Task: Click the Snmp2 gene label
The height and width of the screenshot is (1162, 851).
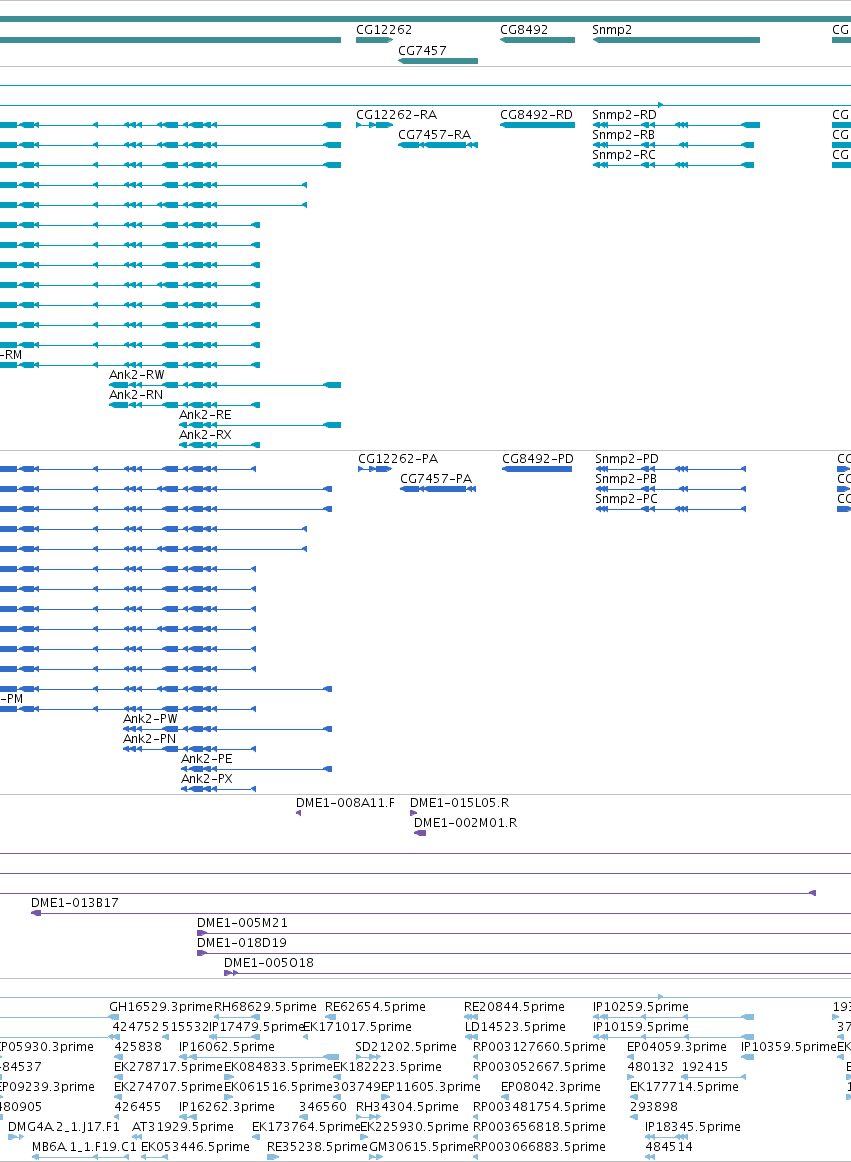Action: tap(612, 30)
